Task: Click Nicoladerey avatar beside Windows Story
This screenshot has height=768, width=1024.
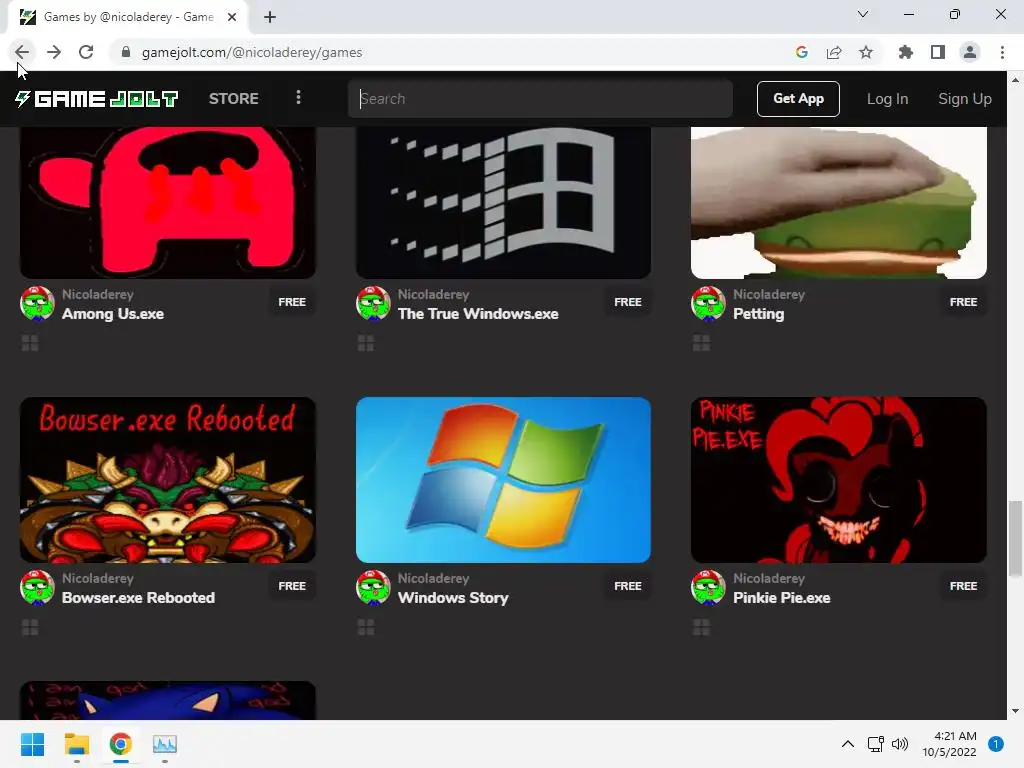Action: click(x=373, y=587)
